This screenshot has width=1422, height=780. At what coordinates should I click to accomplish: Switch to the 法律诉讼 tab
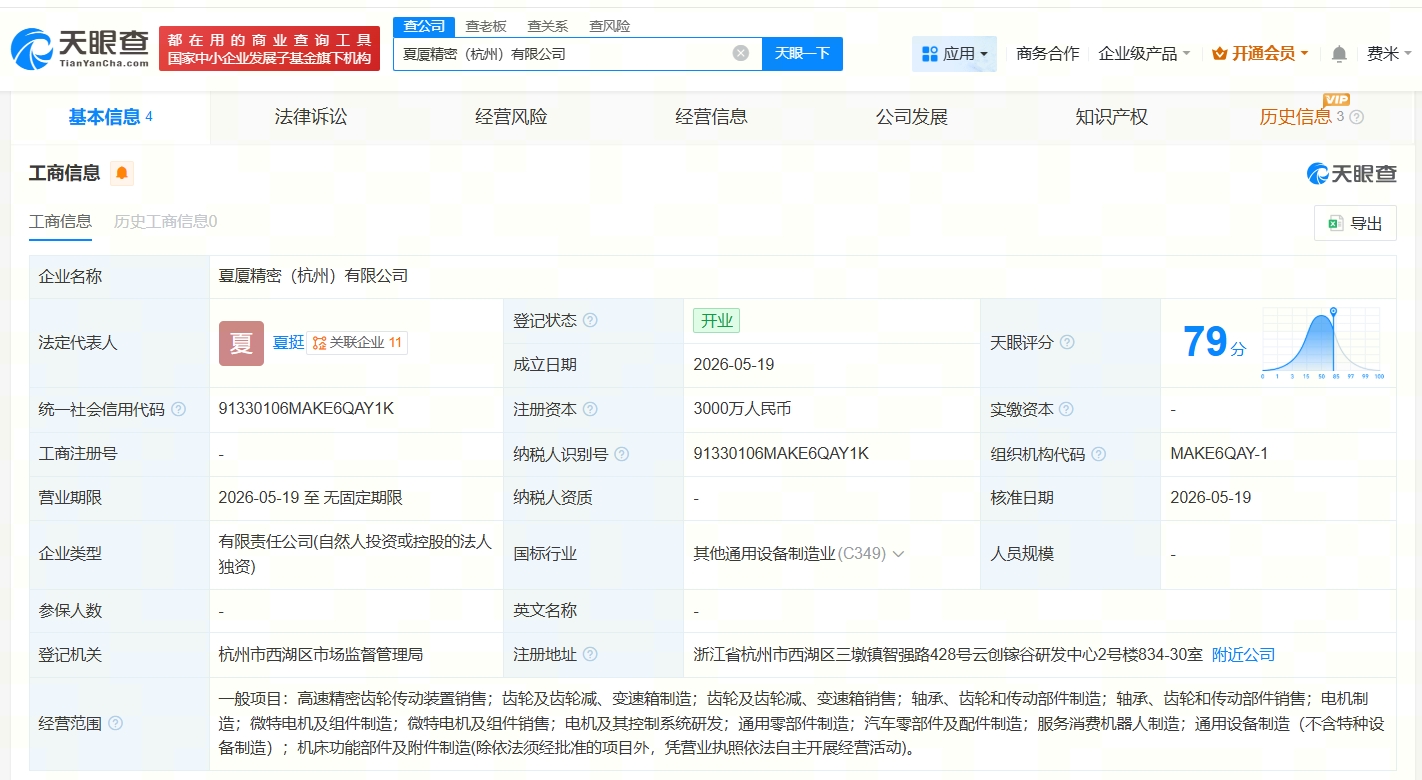311,117
